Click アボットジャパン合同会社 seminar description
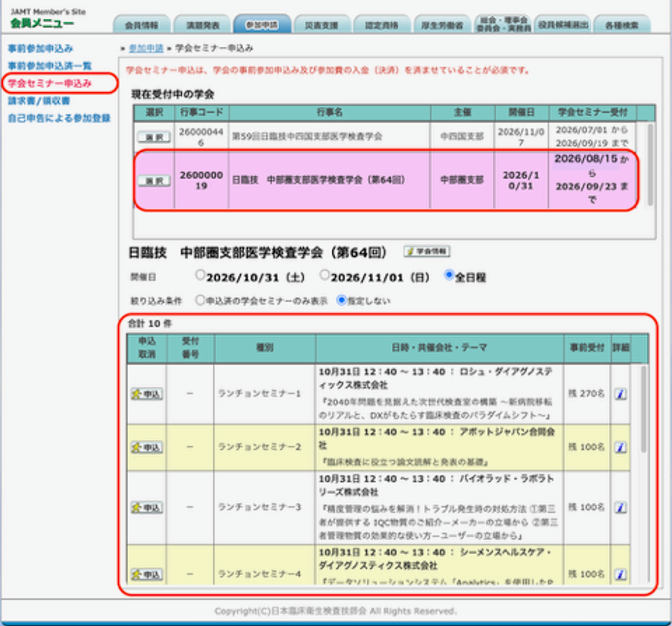 coord(439,447)
